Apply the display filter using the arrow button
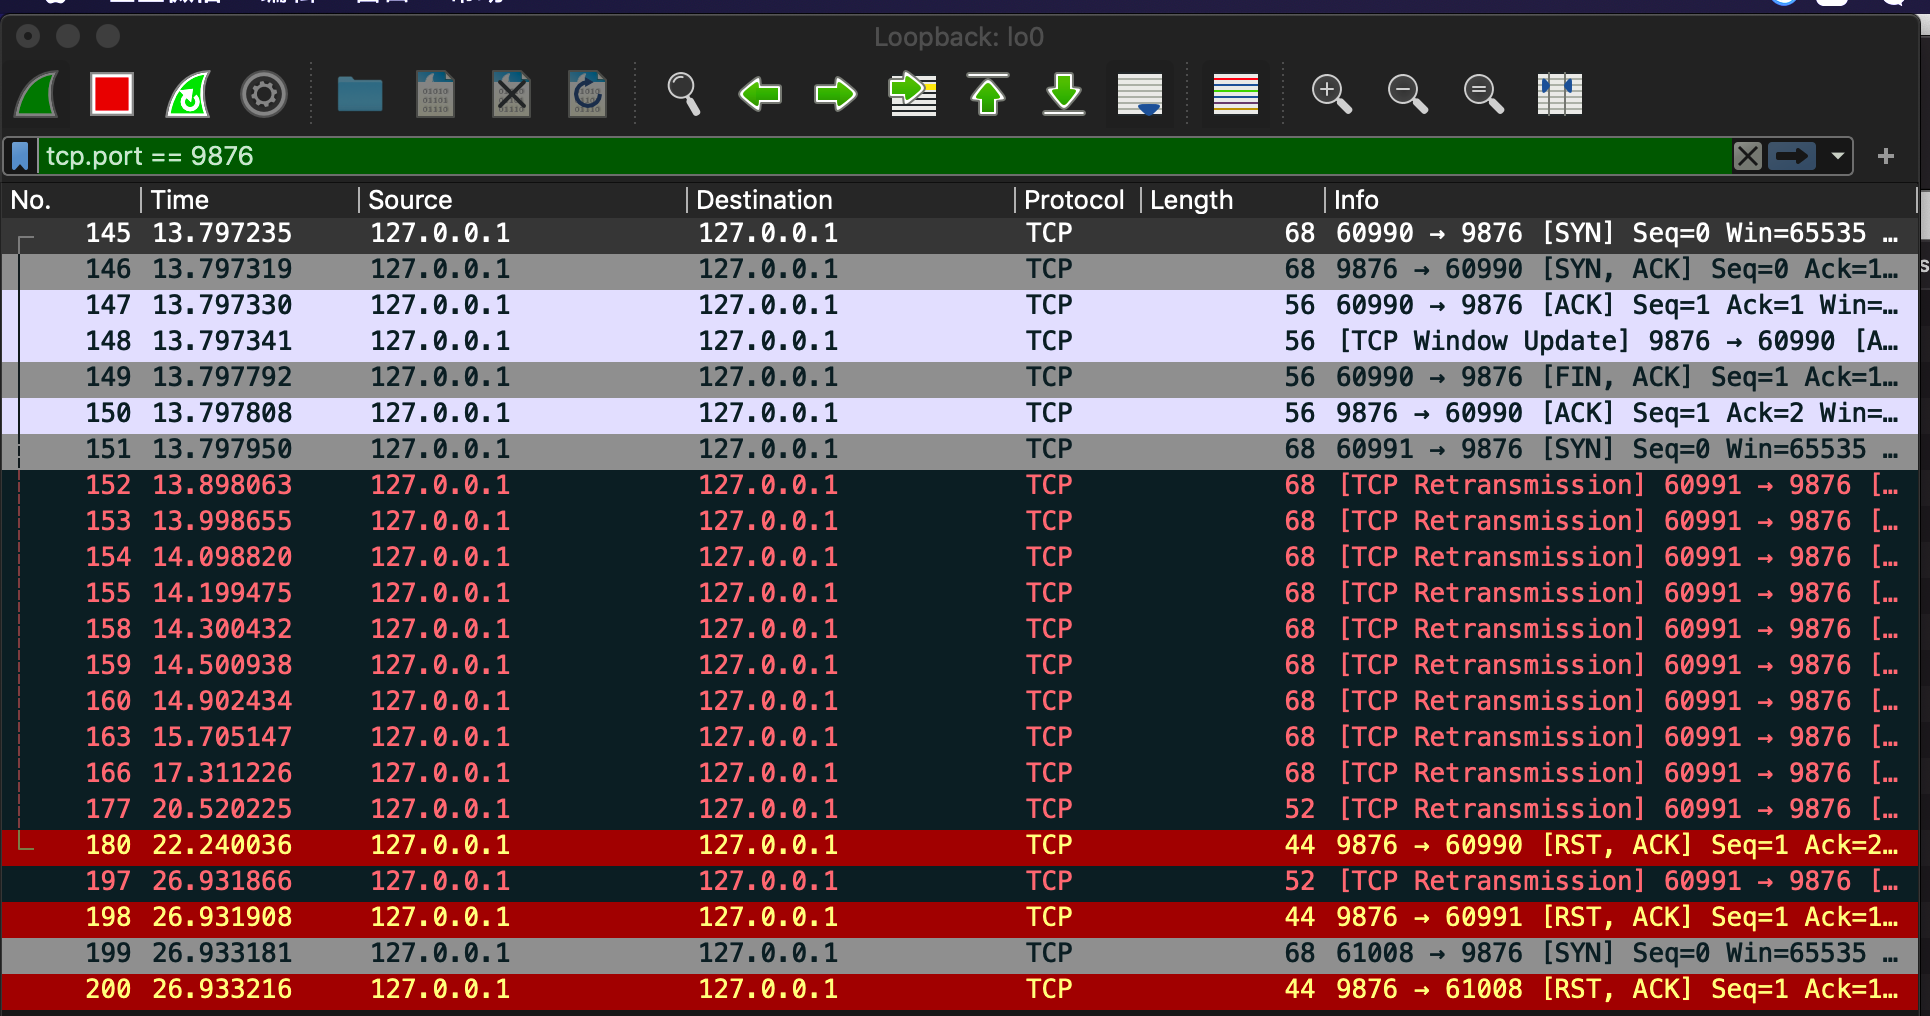 [x=1792, y=156]
